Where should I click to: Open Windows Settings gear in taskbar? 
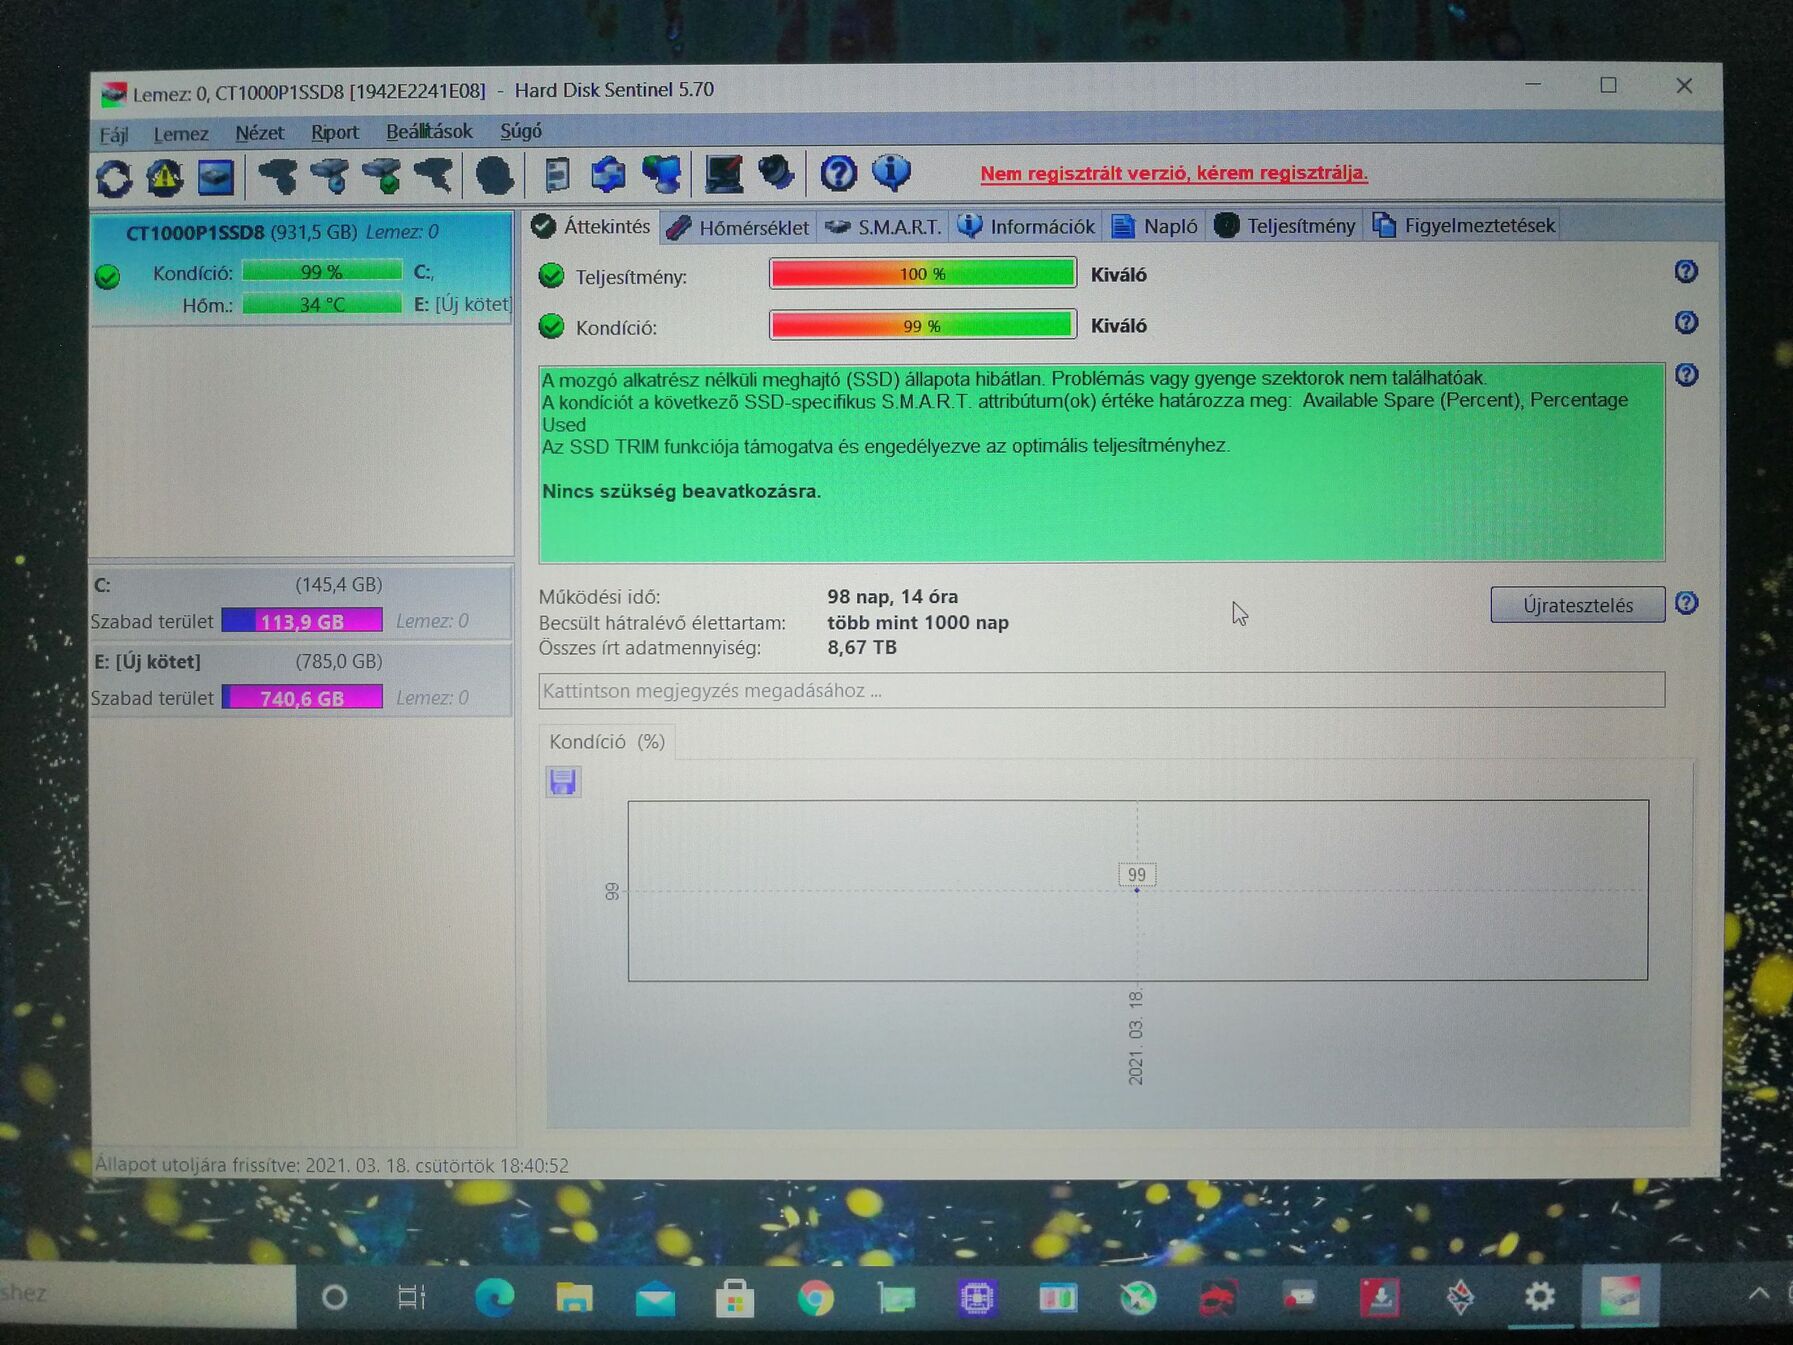1540,1297
